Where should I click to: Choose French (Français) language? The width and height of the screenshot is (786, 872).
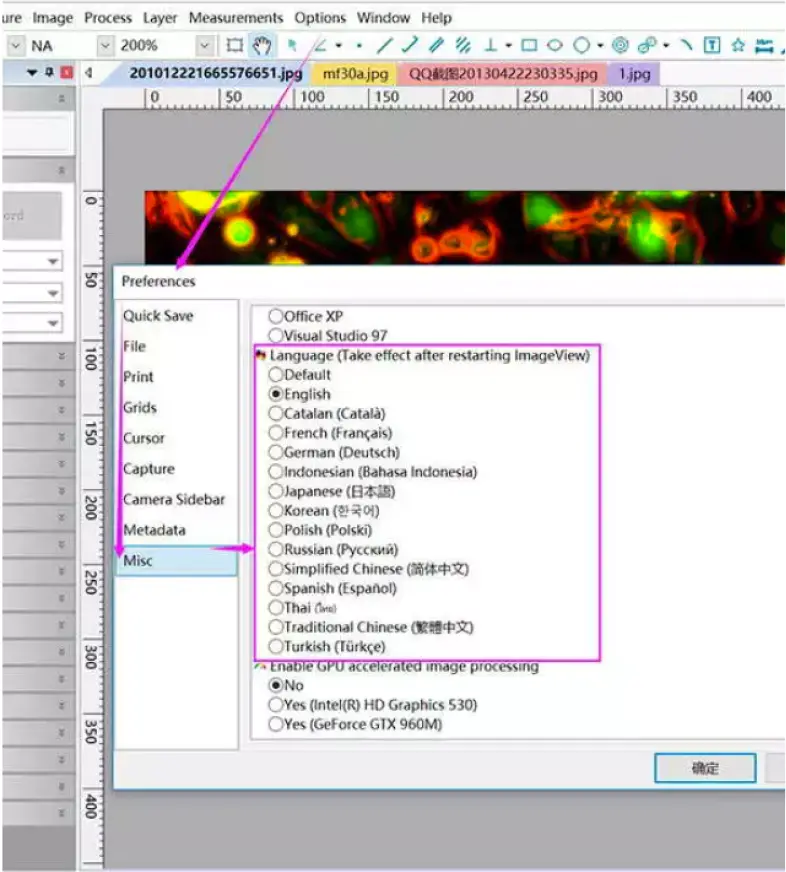coord(276,433)
